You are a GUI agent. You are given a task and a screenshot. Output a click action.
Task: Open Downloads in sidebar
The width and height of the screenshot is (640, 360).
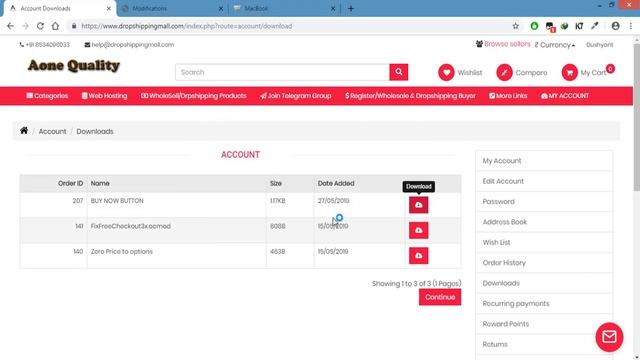544,283
